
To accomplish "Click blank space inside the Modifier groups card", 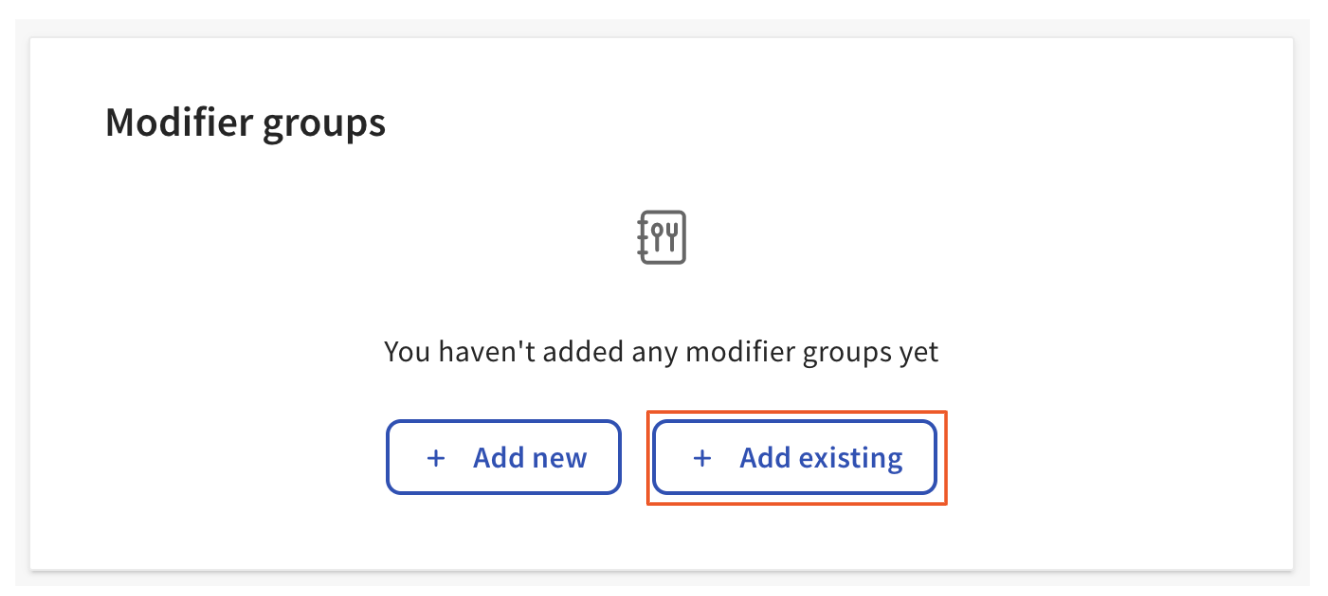I will pyautogui.click(x=1050, y=250).
